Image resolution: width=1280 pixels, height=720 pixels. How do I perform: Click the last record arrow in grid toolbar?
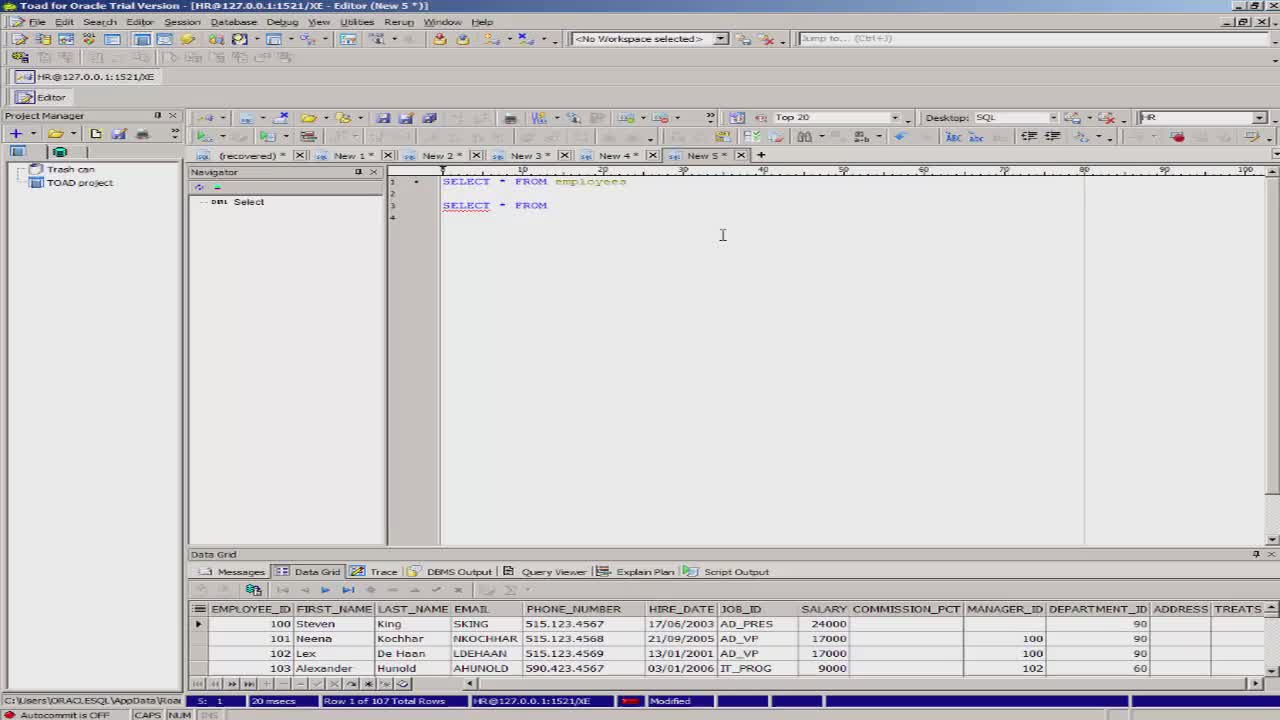click(348, 590)
